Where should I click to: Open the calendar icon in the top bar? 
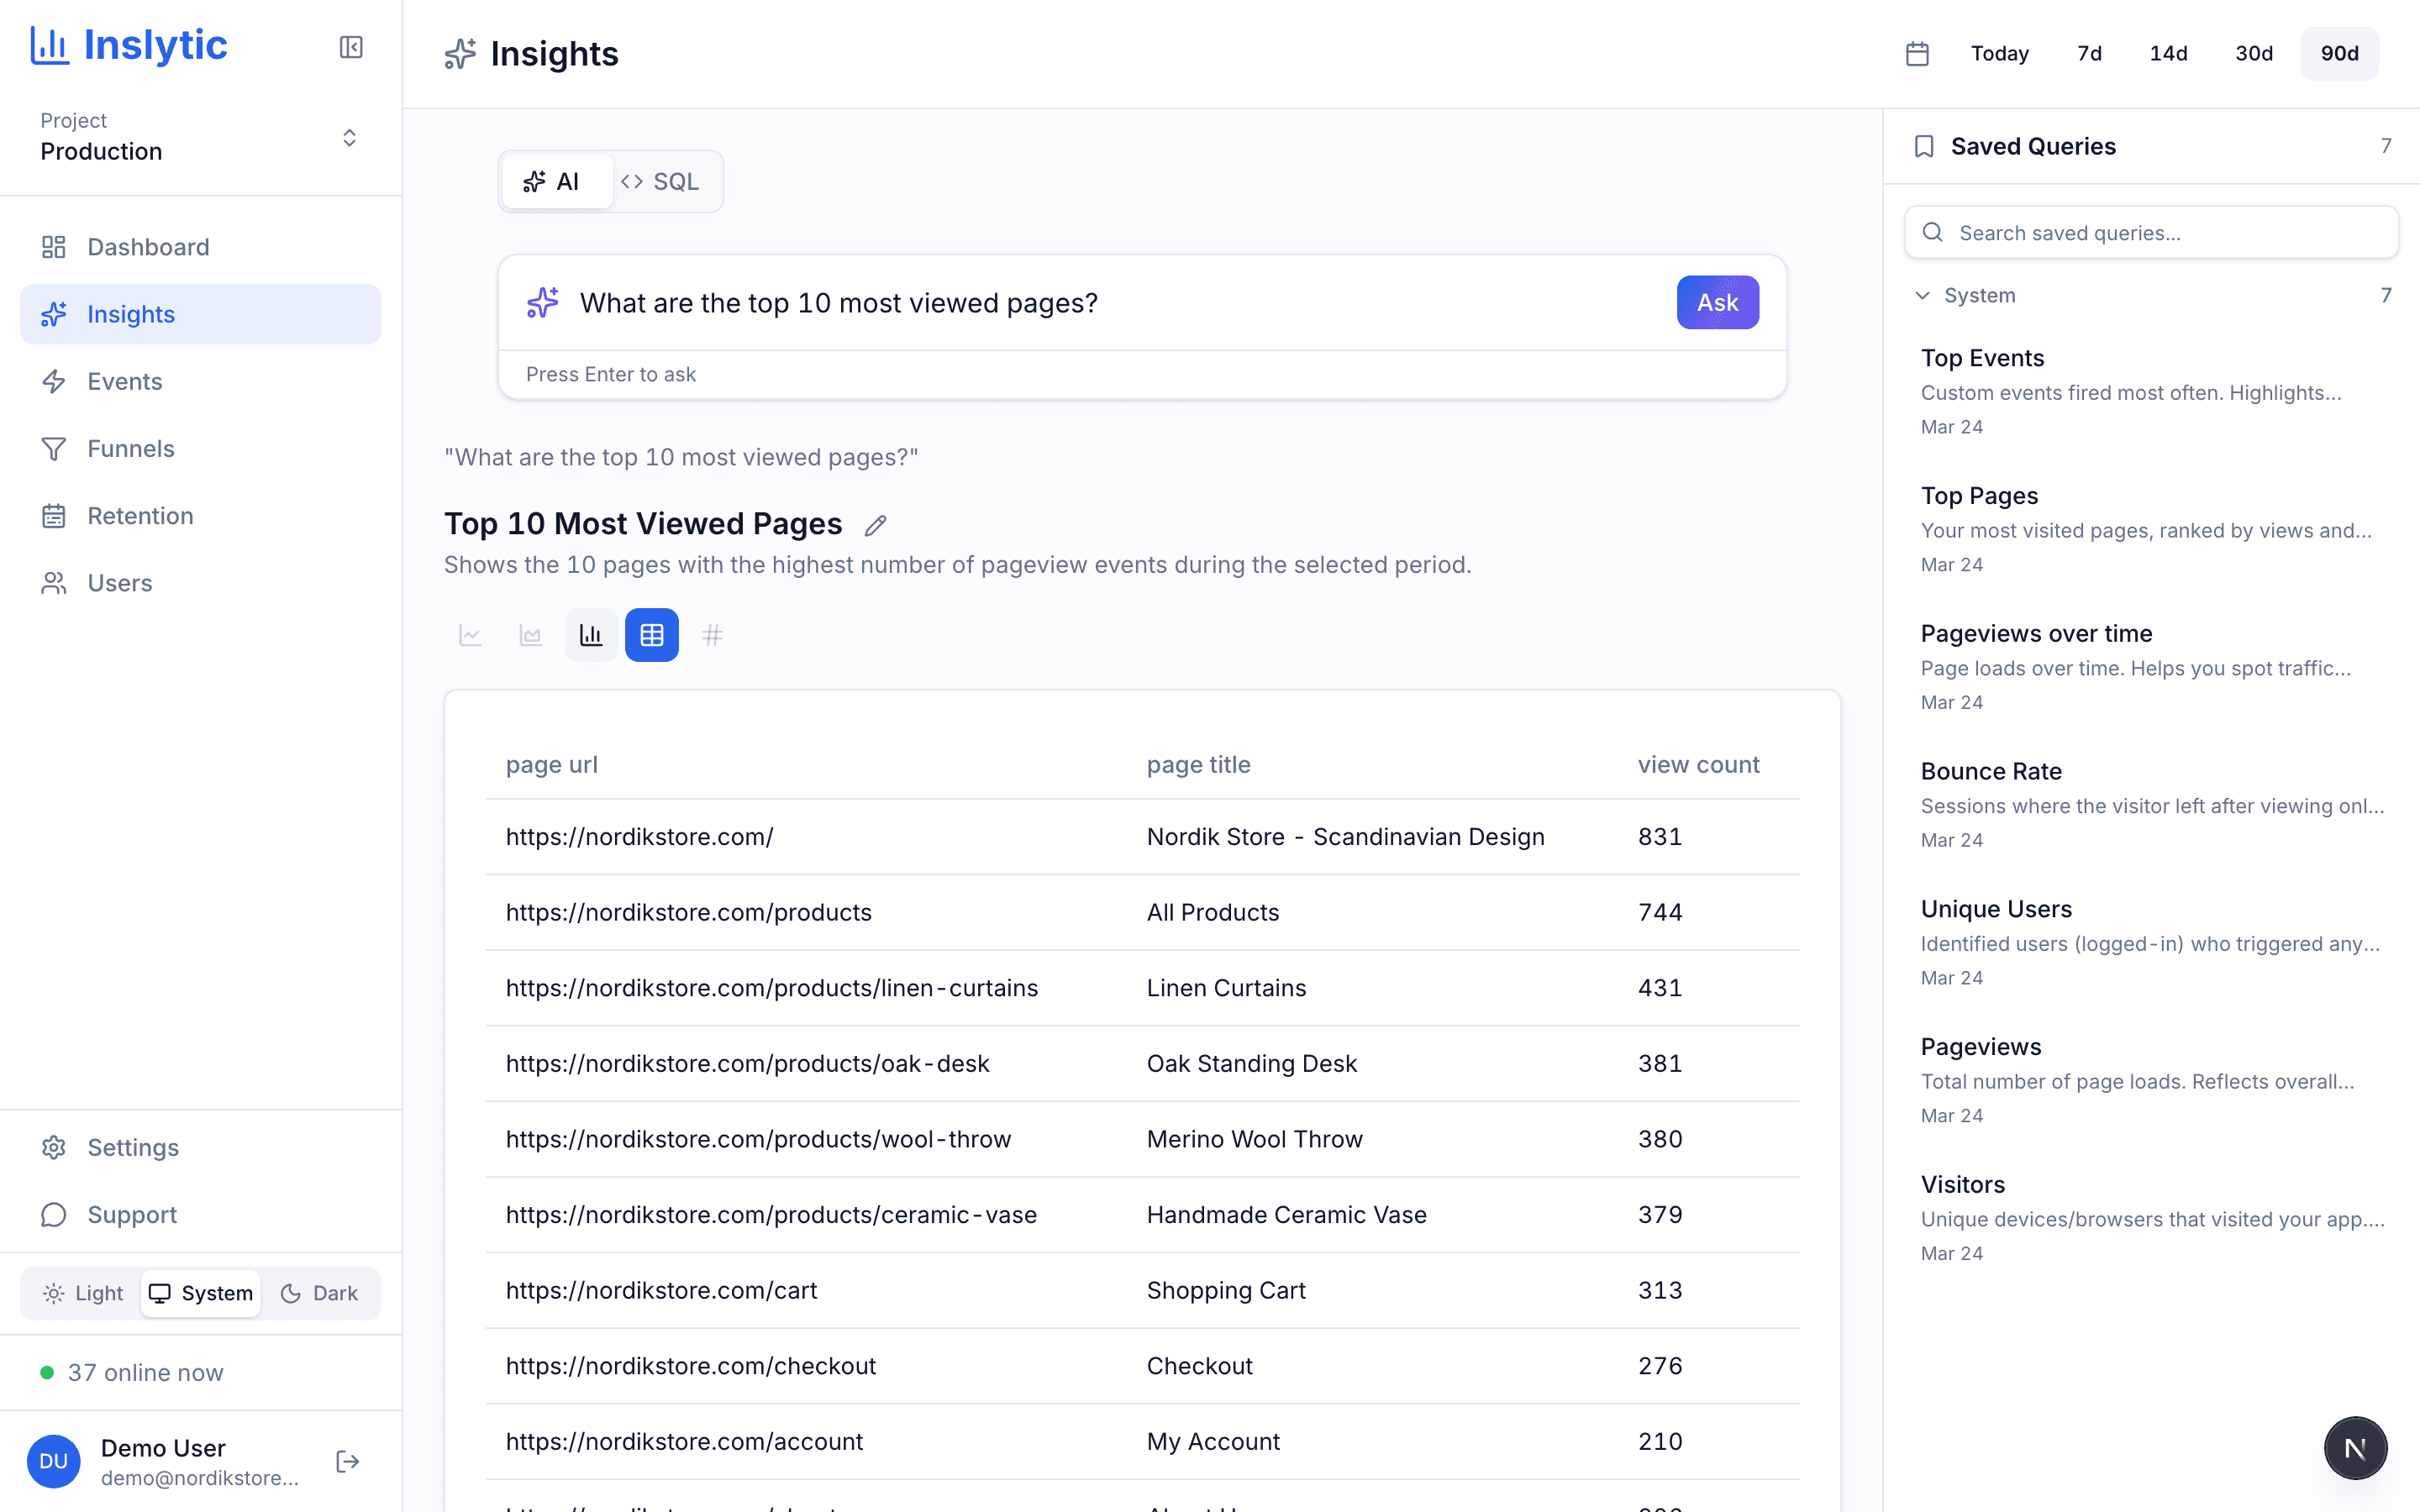point(1917,53)
